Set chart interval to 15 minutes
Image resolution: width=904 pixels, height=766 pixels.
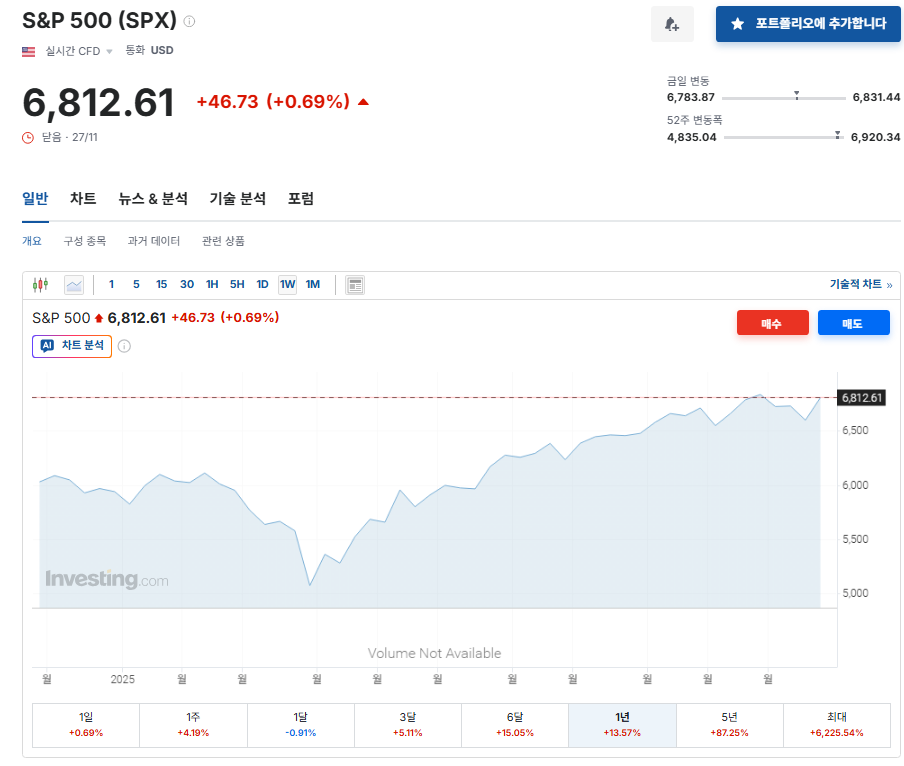[161, 284]
